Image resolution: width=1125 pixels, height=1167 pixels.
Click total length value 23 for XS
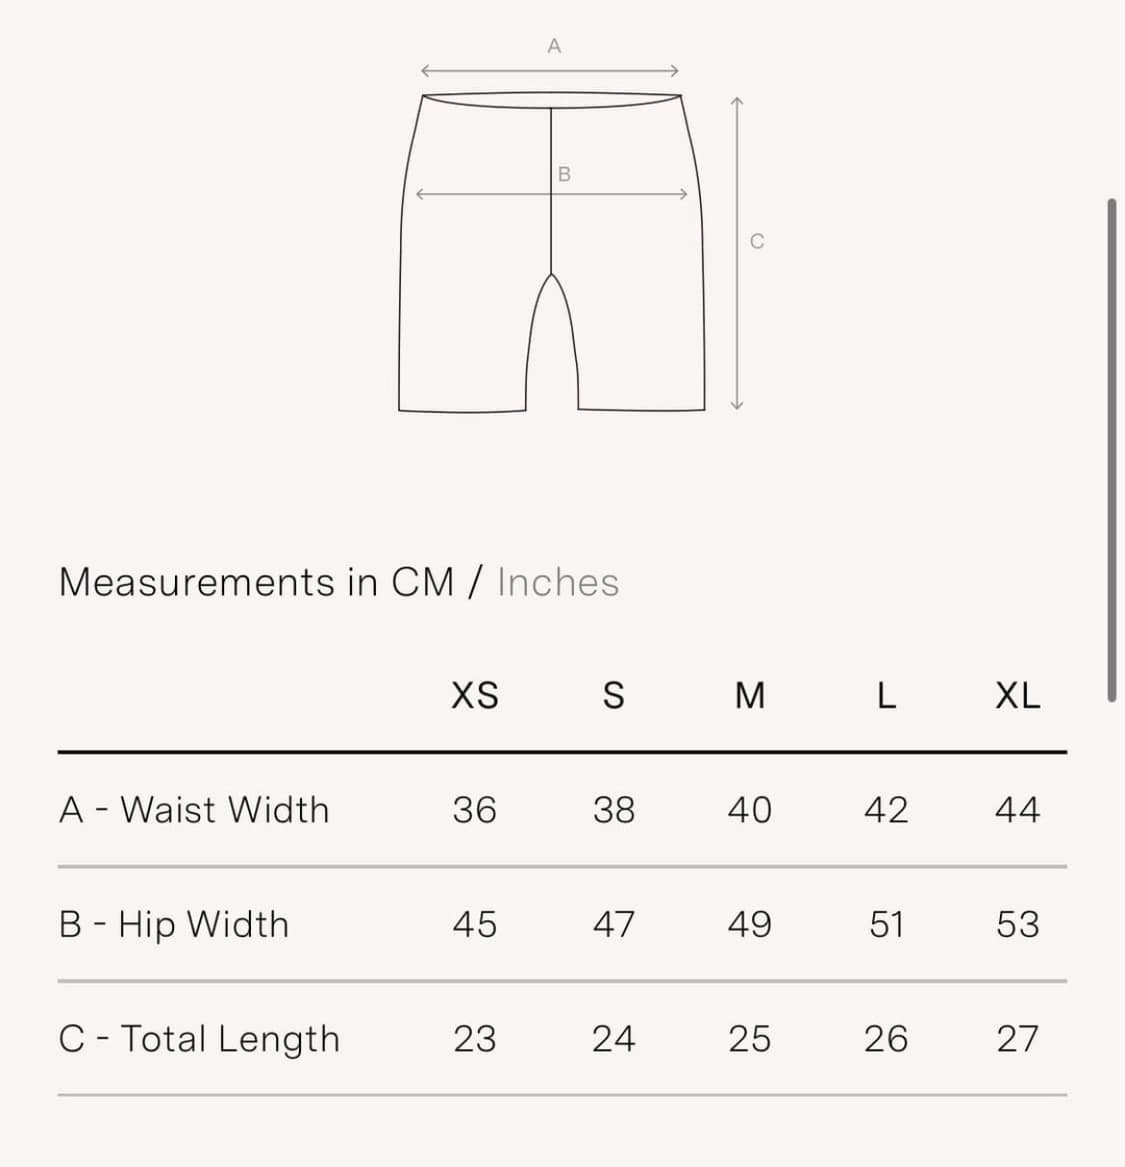[x=475, y=1039]
